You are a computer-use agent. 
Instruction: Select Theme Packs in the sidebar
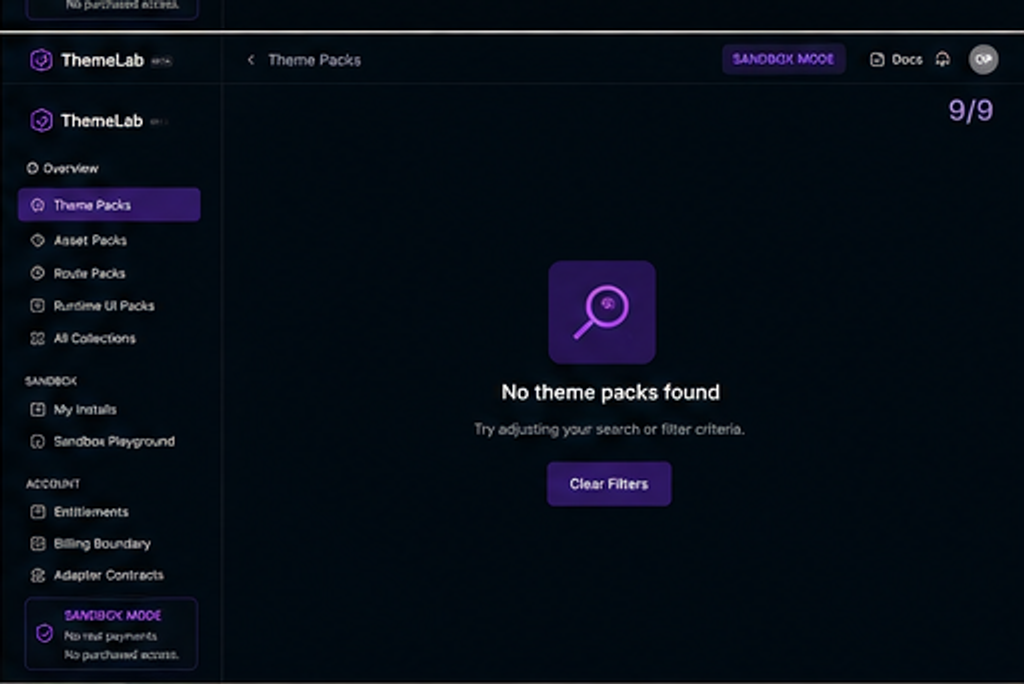(x=109, y=205)
